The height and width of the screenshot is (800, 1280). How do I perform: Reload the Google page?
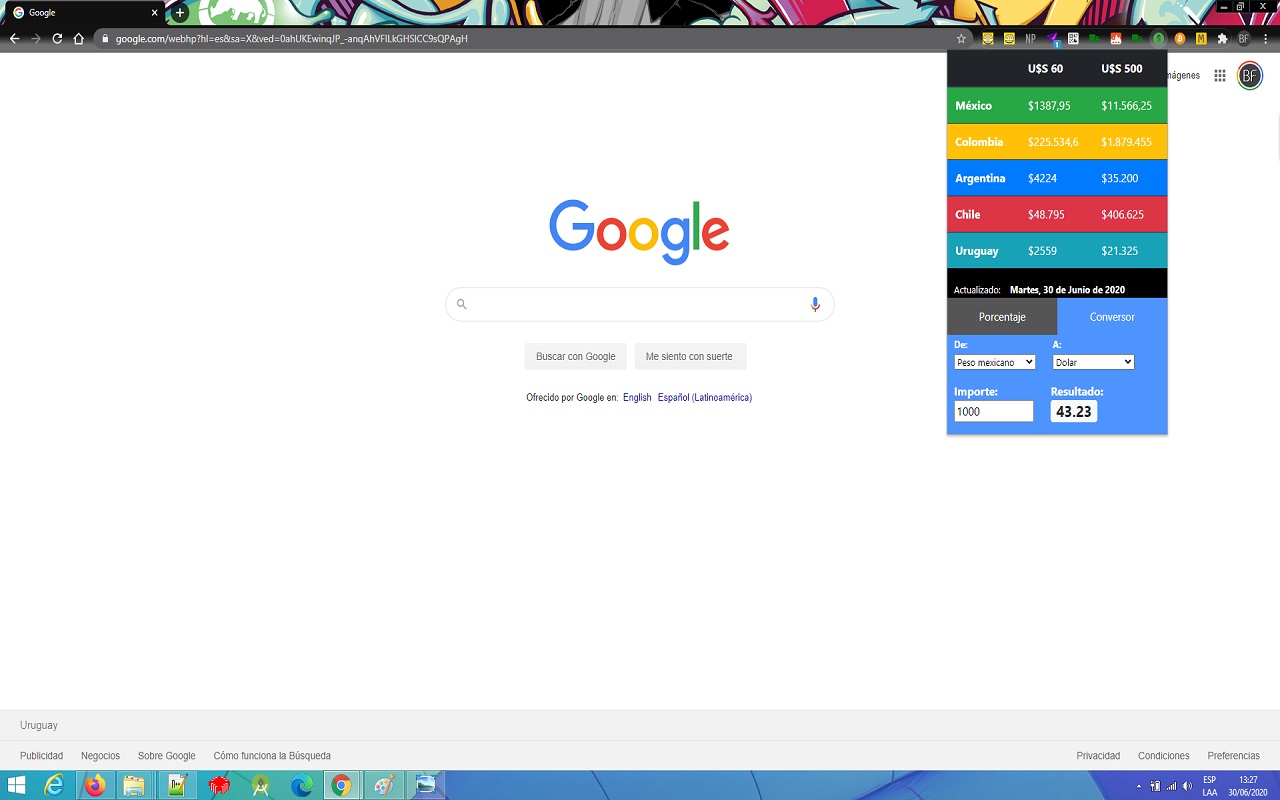(x=57, y=39)
